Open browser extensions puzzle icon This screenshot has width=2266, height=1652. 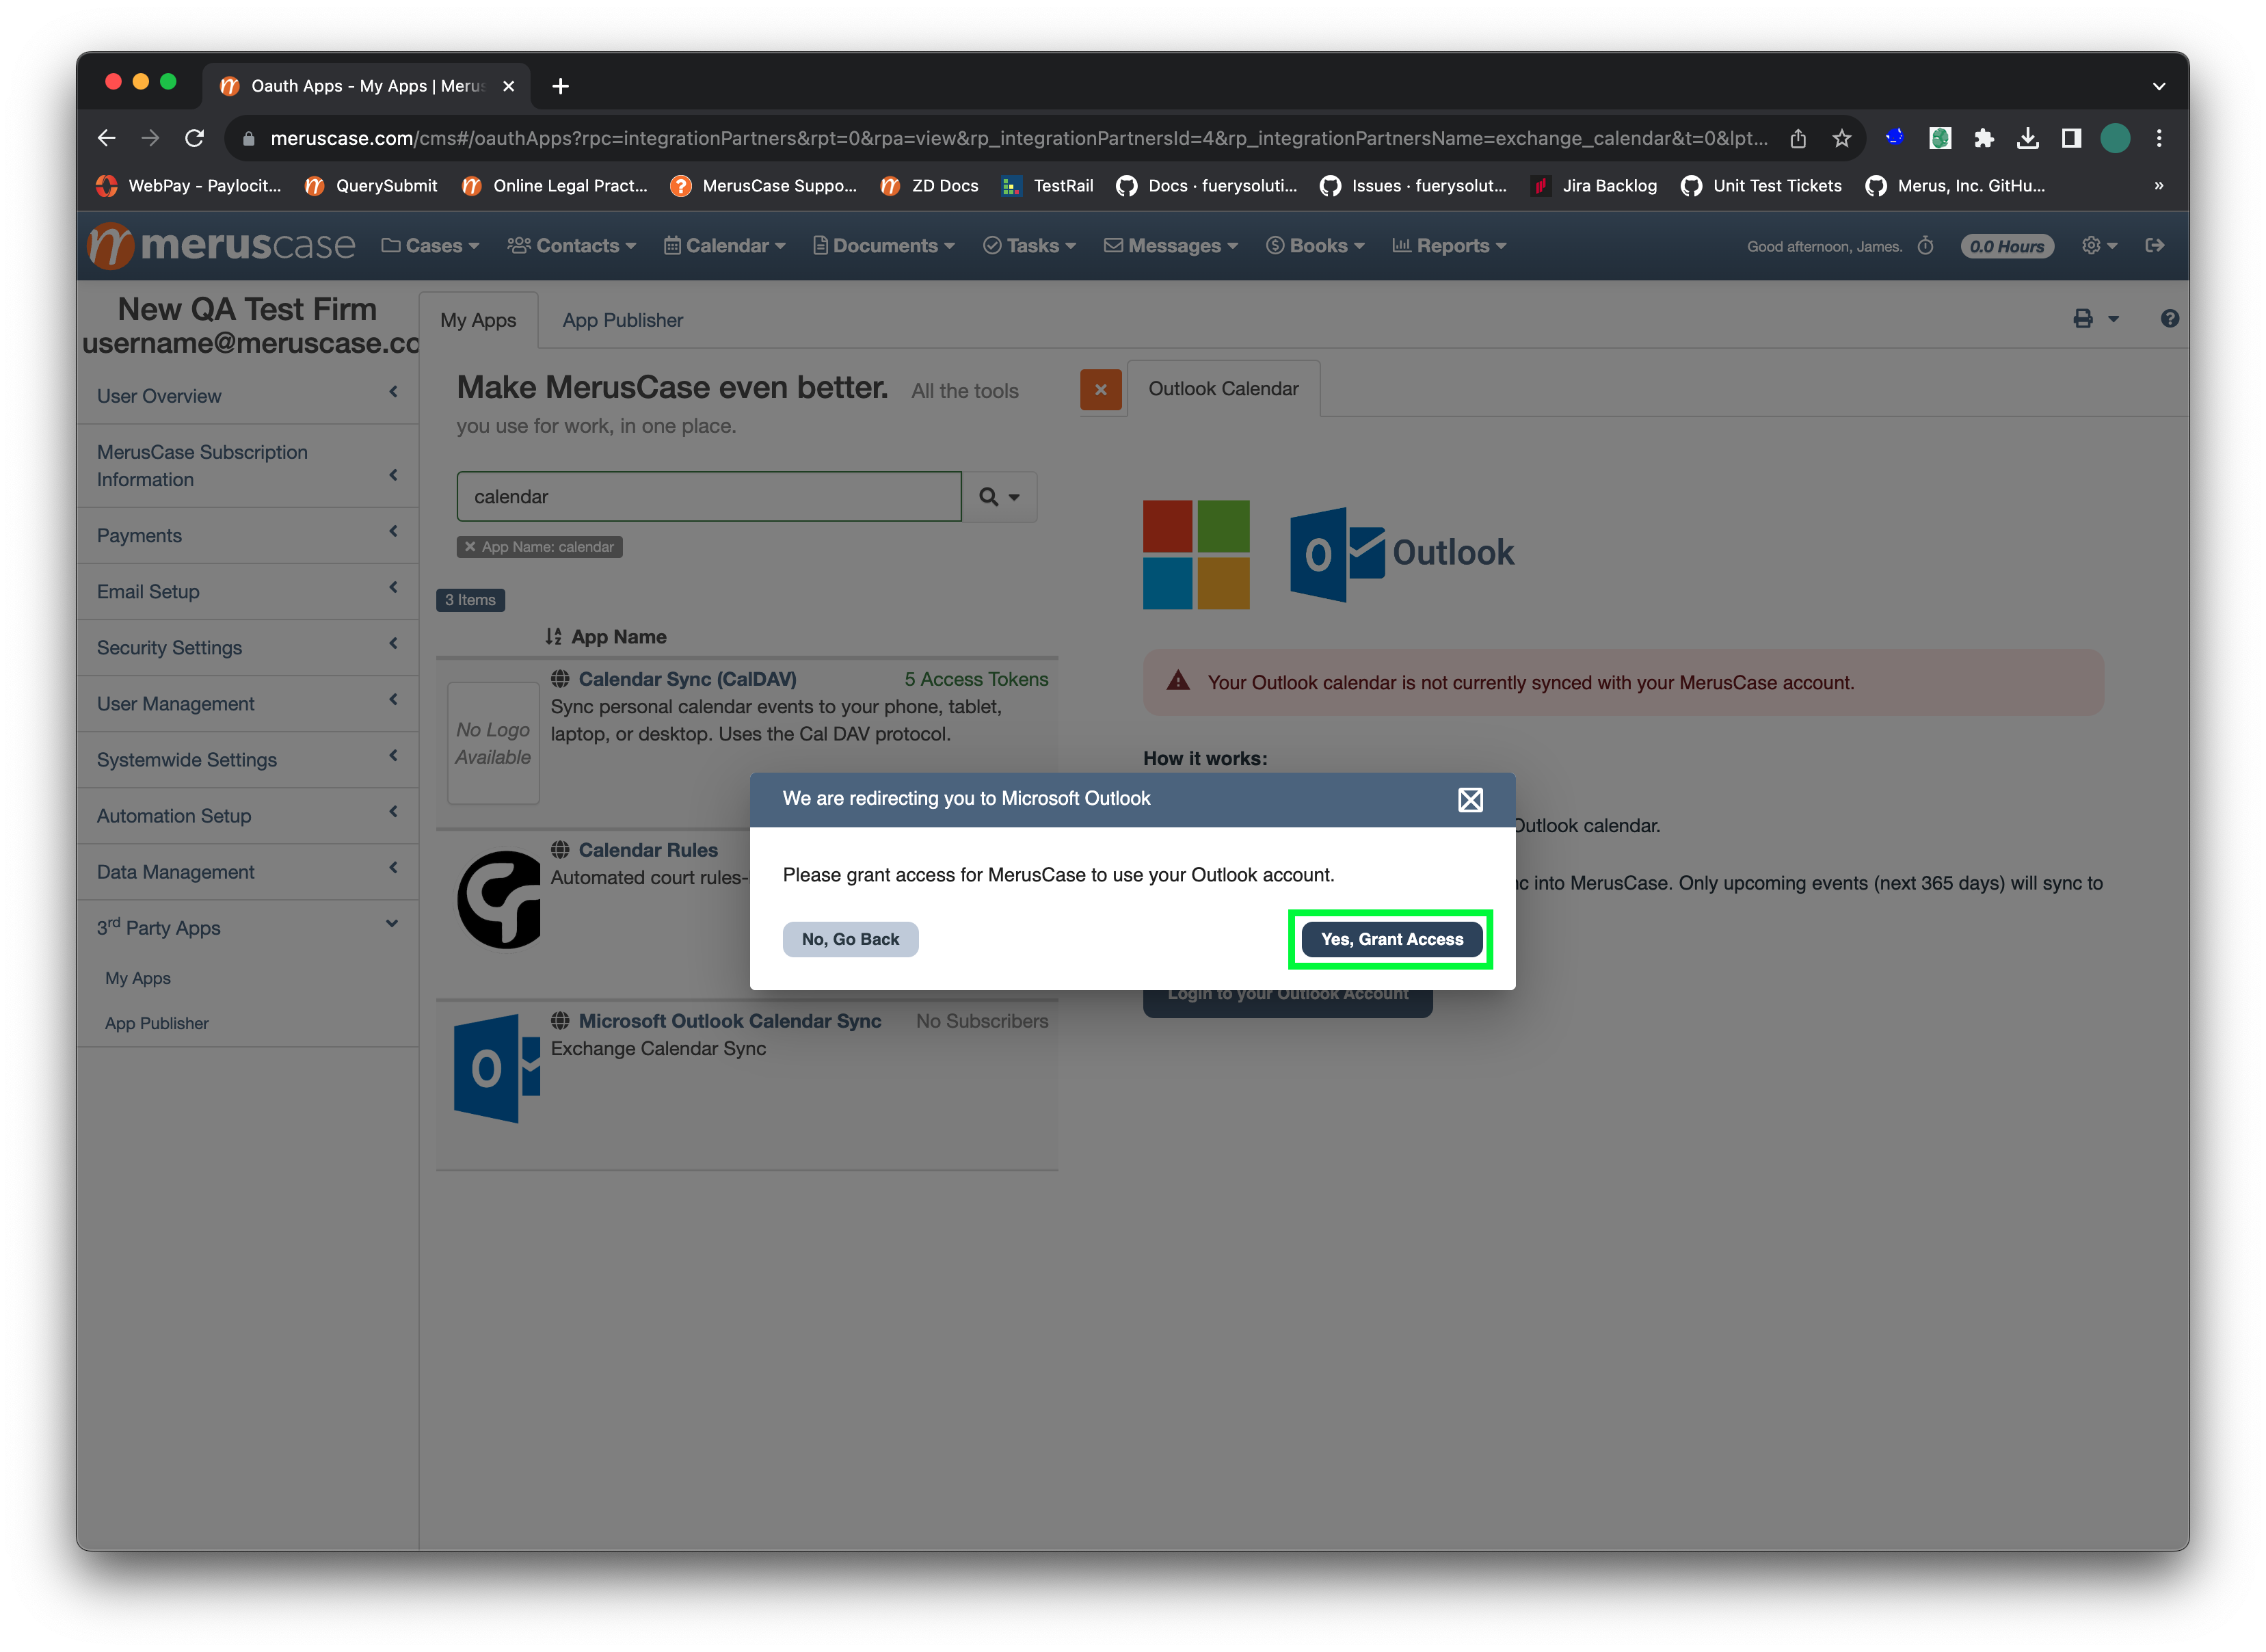(x=1983, y=138)
